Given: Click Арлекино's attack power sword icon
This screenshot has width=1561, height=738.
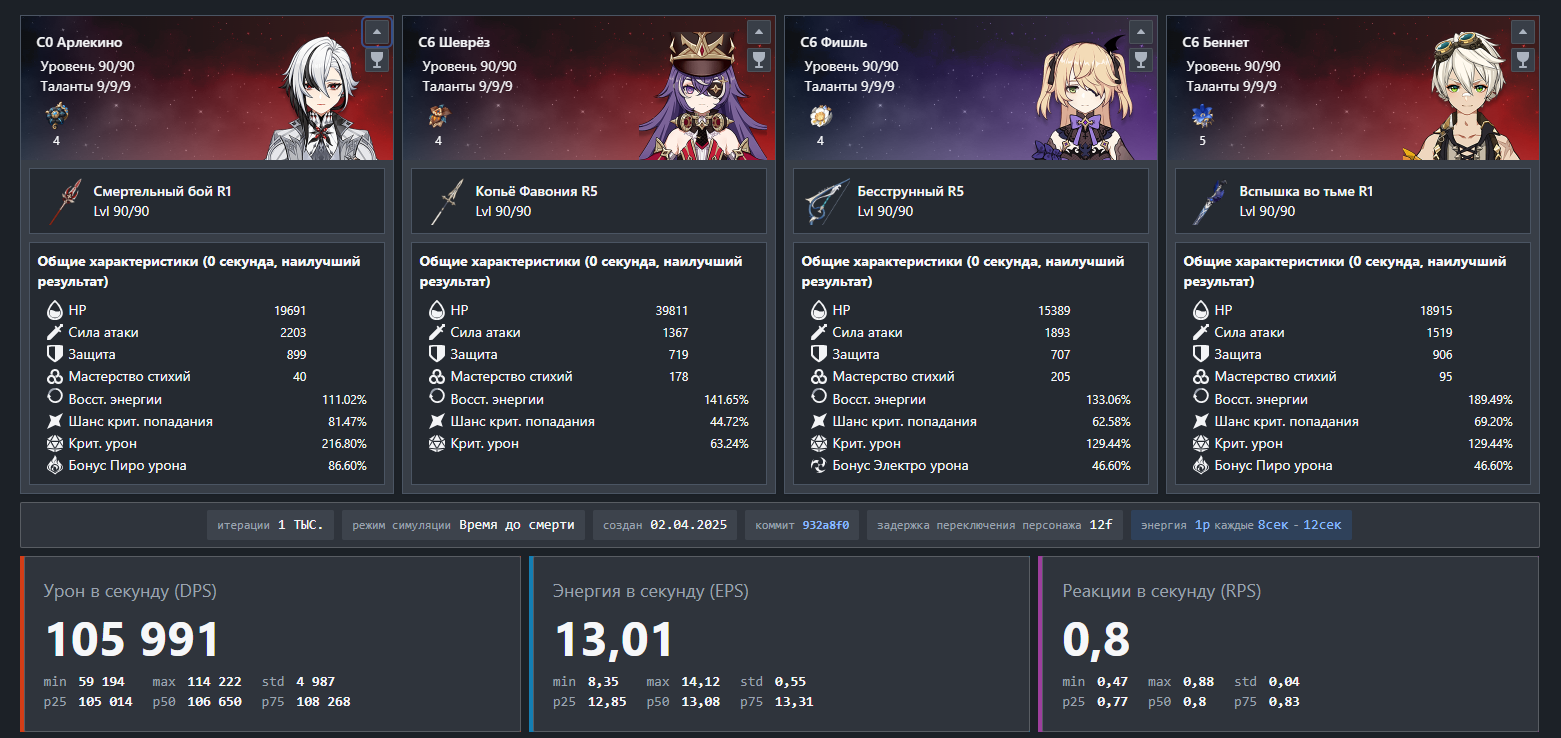Looking at the screenshot, I should (x=55, y=332).
